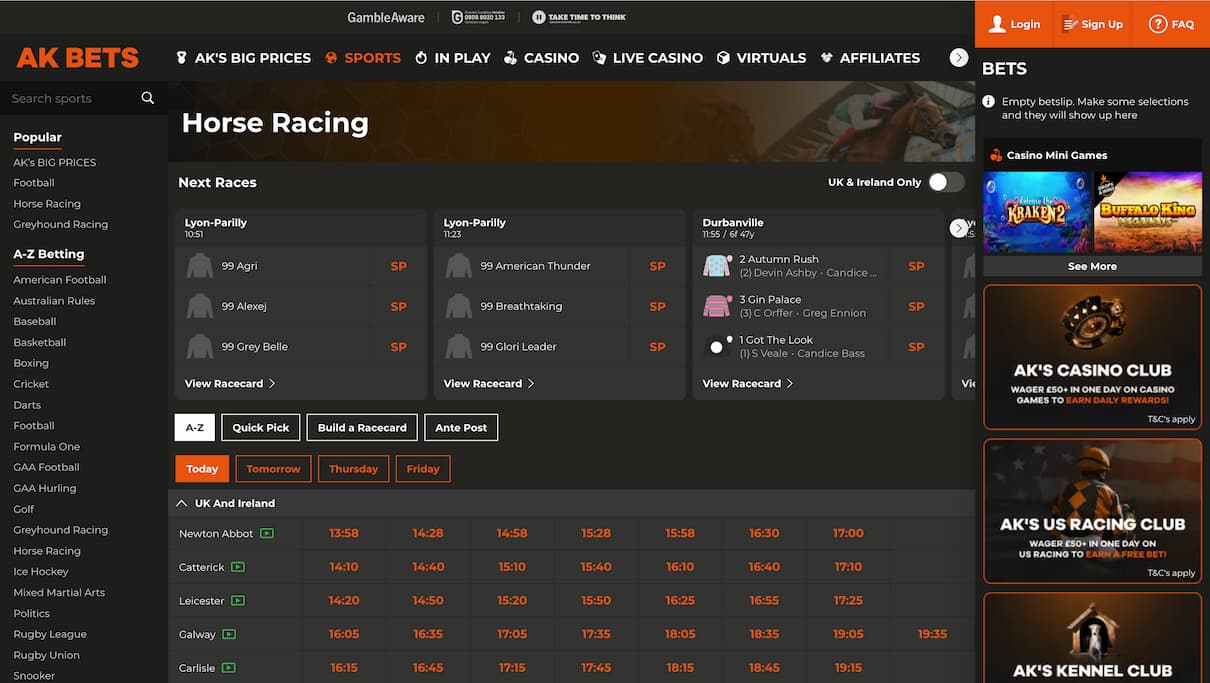The image size is (1210, 683).
Task: Select the A-Z tab
Action: 194,427
